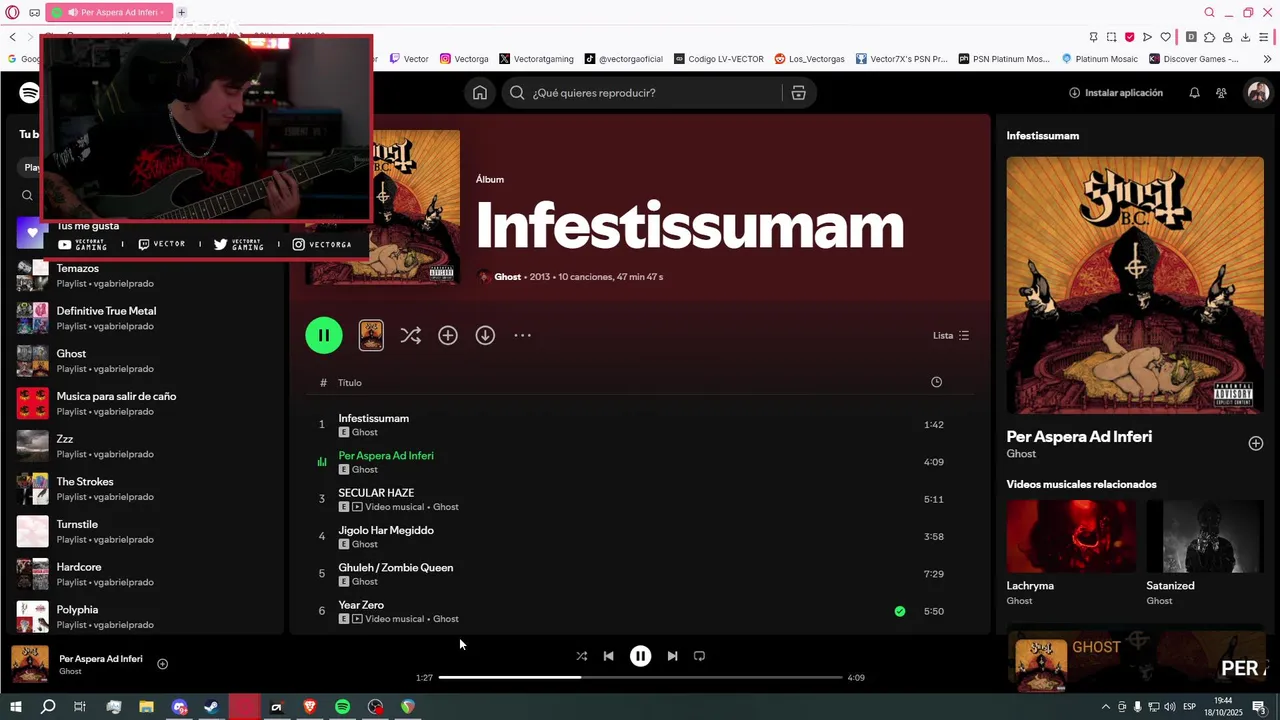Click the Instalar aplicación button
1280x720 pixels.
click(x=1116, y=93)
